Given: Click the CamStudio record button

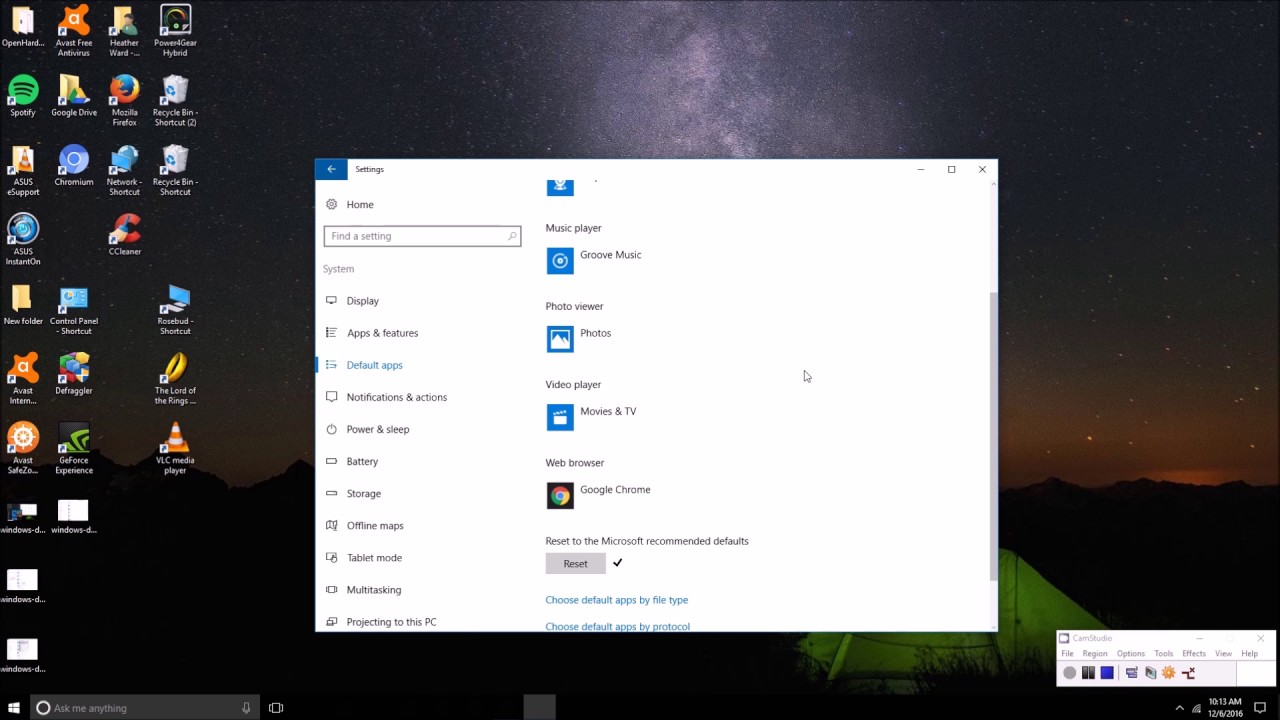Looking at the screenshot, I should coord(1070,673).
